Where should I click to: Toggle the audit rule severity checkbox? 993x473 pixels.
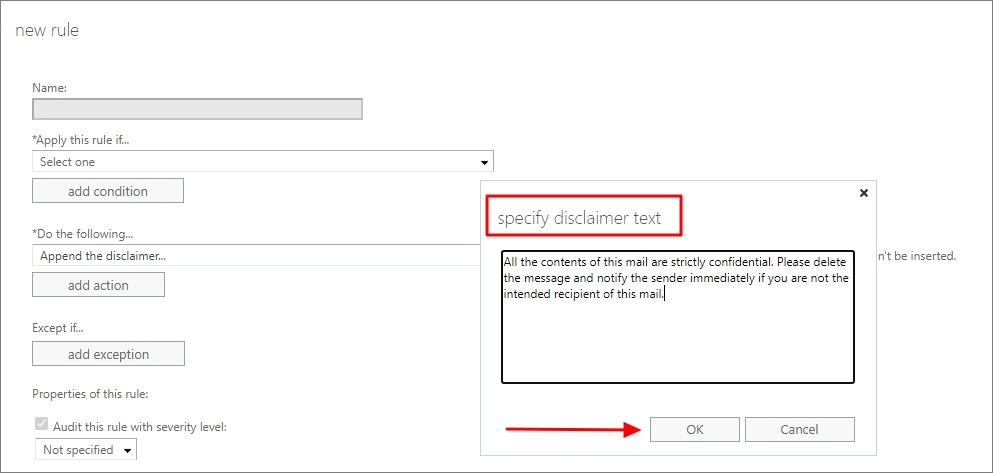tap(41, 426)
